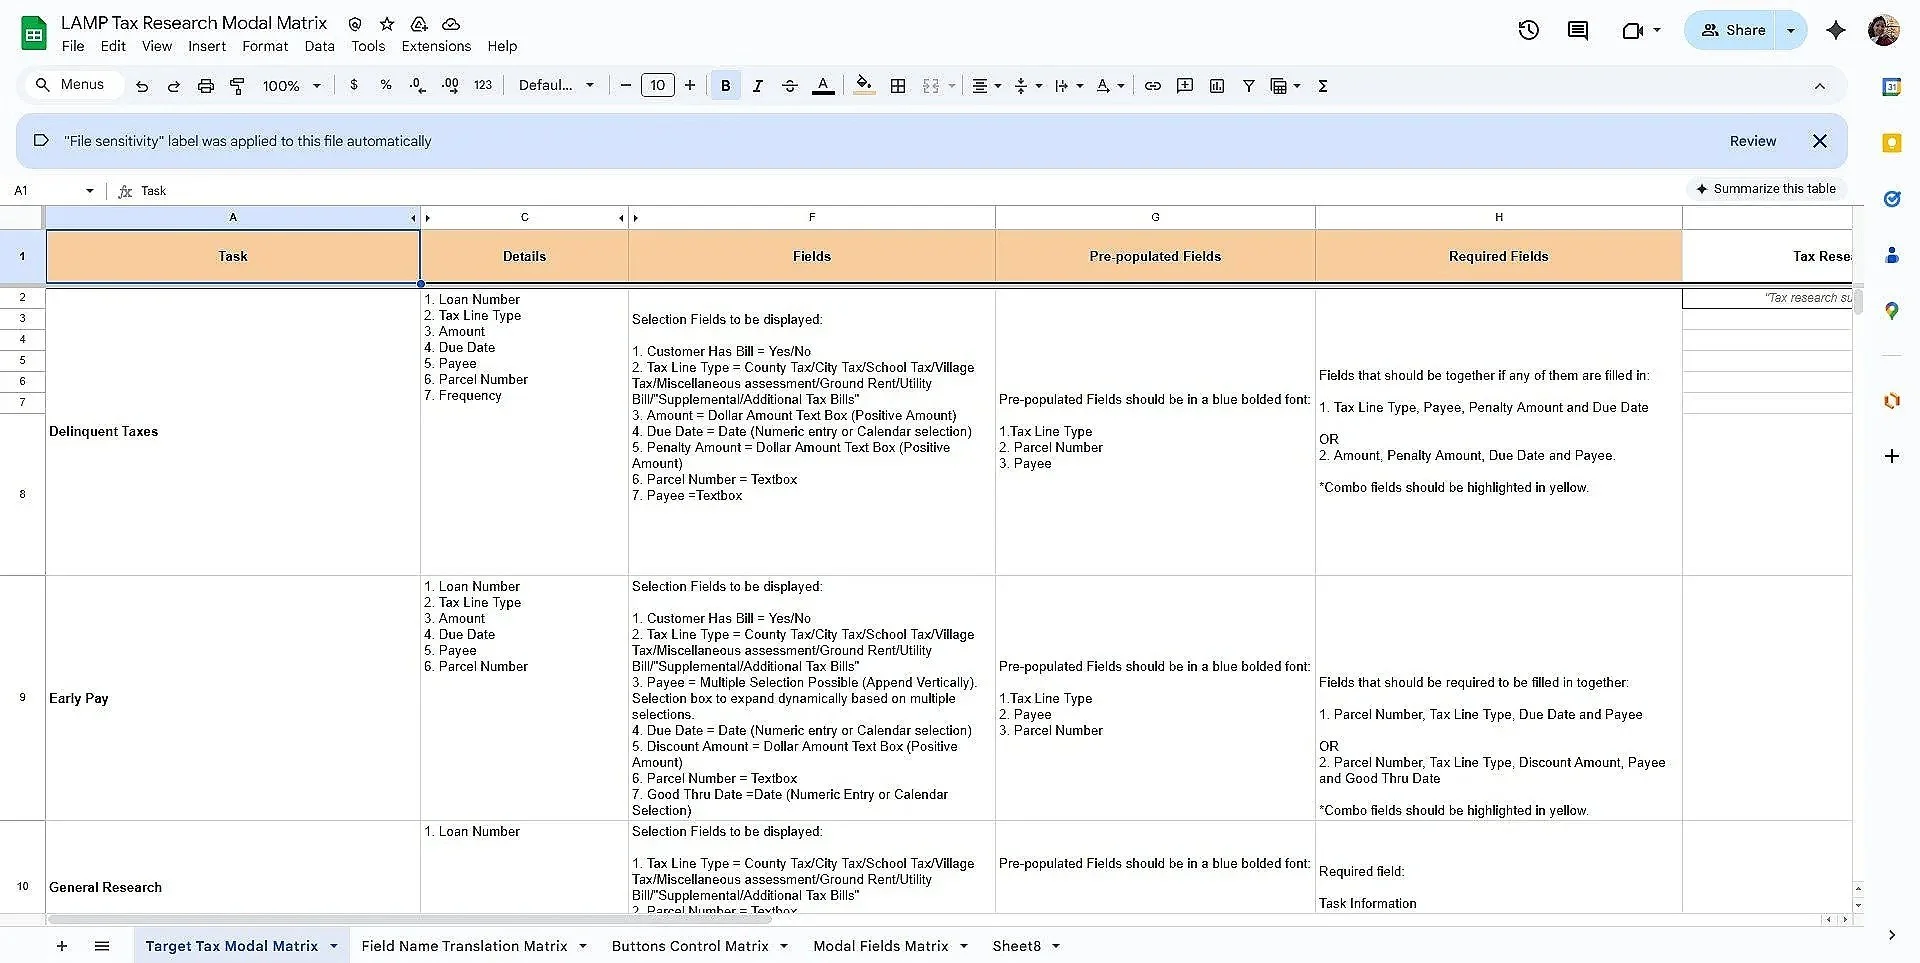Viewport: 1920px width, 963px height.
Task: Open the text color picker
Action: coord(823,86)
